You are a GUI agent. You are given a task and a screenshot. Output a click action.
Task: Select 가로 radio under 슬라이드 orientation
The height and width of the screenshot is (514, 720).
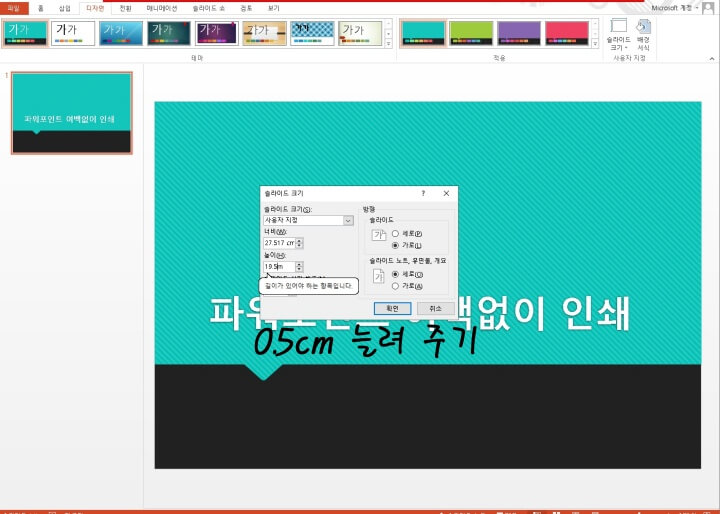click(395, 246)
